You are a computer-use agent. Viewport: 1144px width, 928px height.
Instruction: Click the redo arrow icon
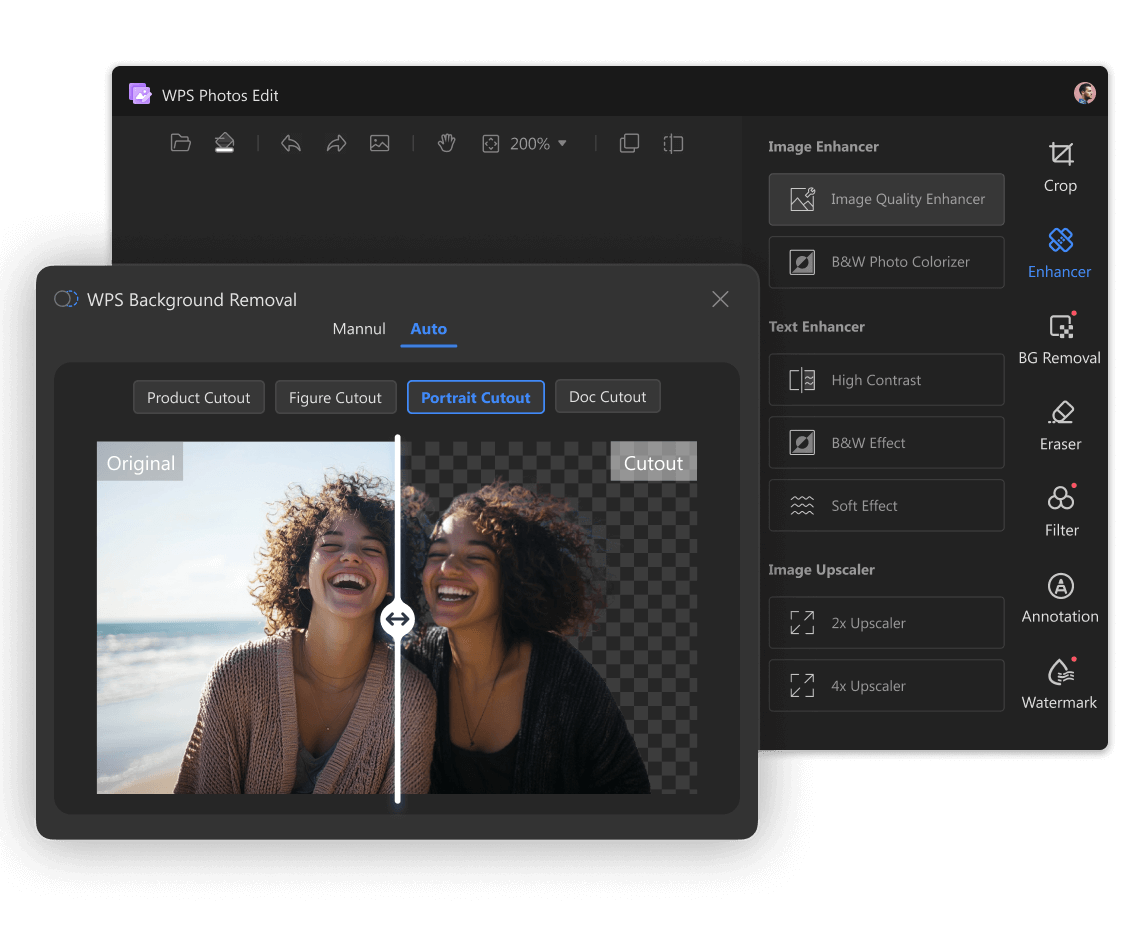pos(336,143)
